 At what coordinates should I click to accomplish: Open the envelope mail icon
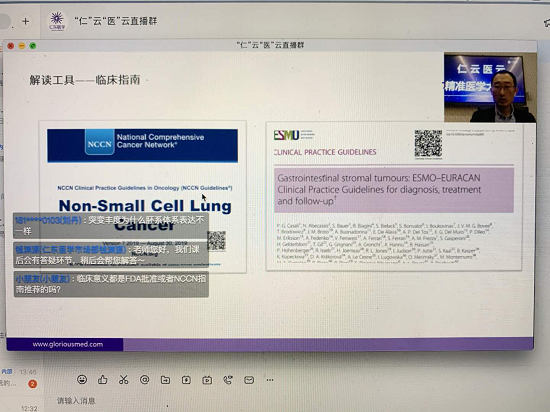(x=249, y=380)
